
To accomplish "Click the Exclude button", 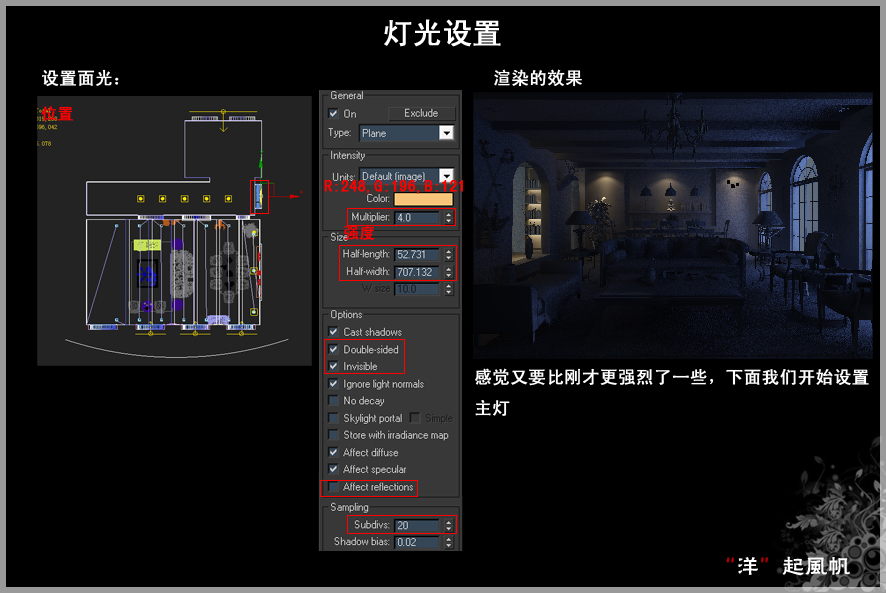I will [421, 113].
